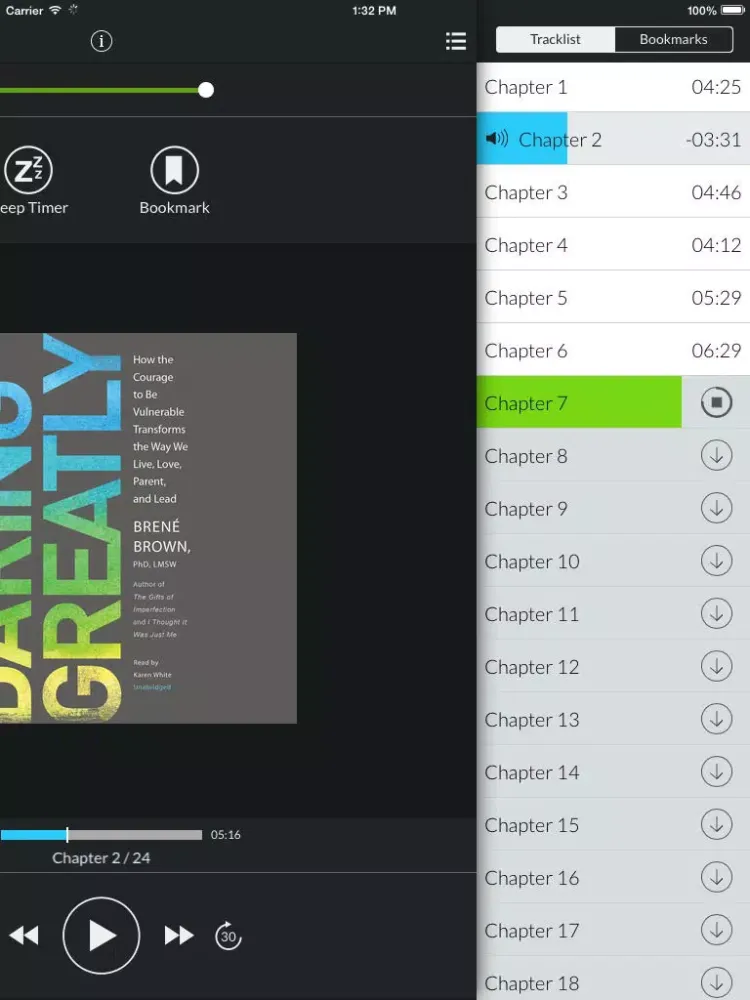Download Chapter 10
The height and width of the screenshot is (1000, 750).
[716, 561]
